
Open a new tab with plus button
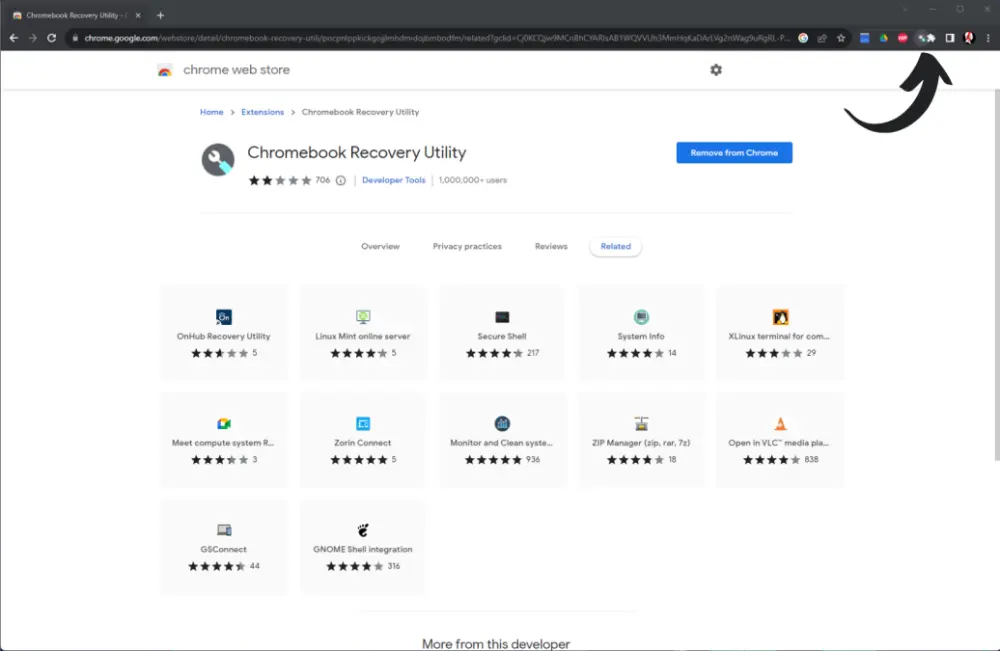click(x=160, y=15)
